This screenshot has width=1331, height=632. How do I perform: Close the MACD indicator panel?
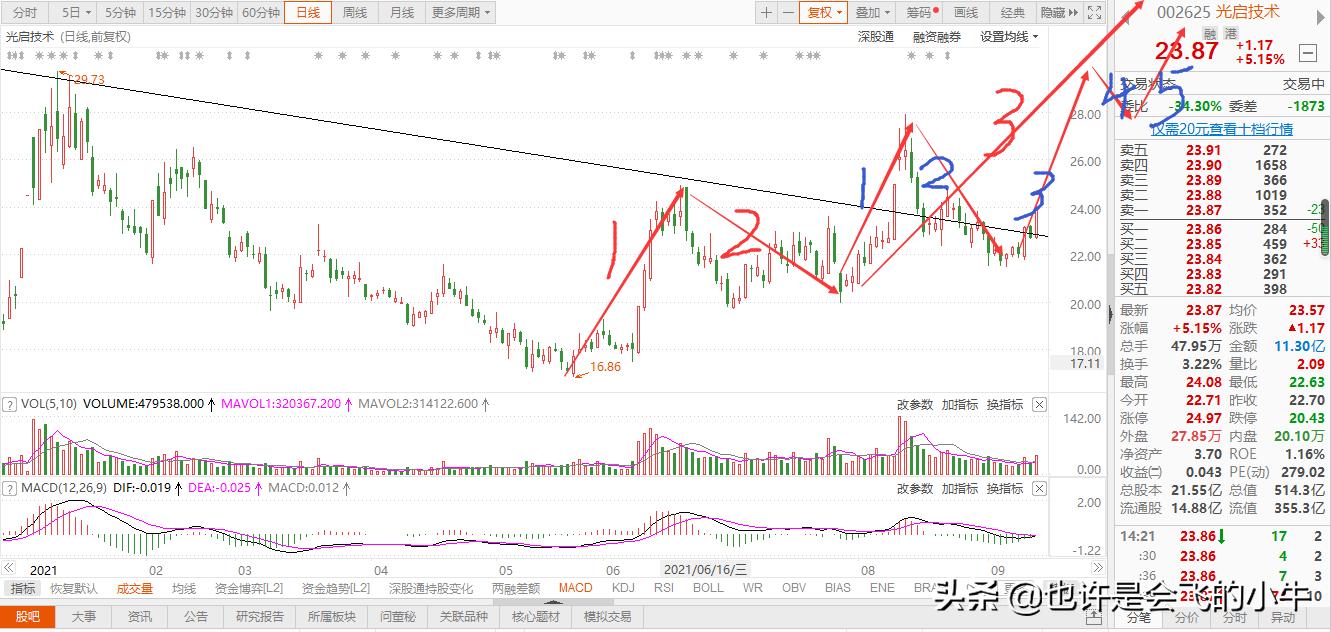pyautogui.click(x=1038, y=488)
